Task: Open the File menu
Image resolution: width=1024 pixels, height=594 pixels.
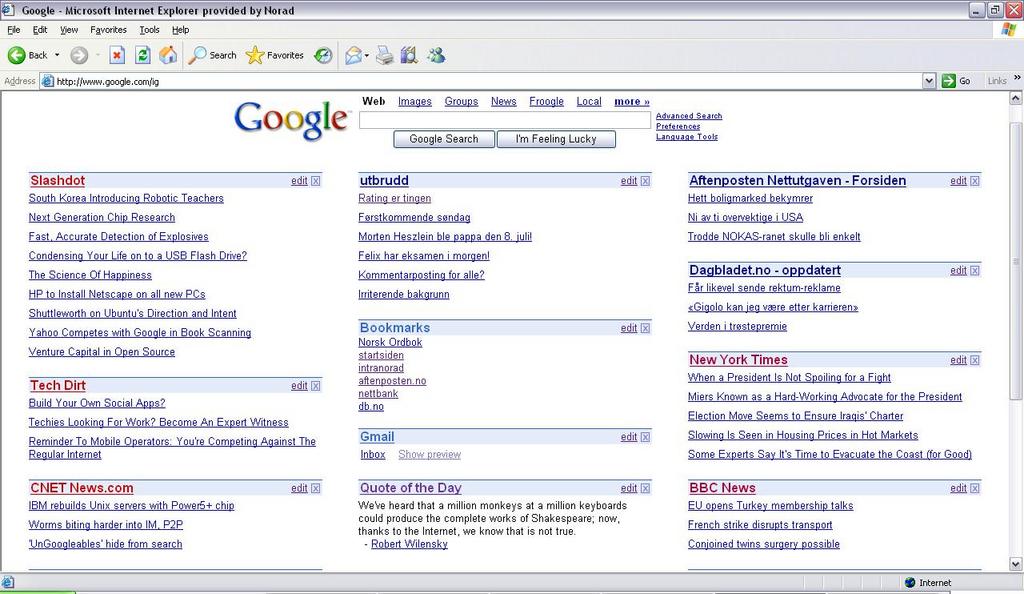Action: click(14, 30)
